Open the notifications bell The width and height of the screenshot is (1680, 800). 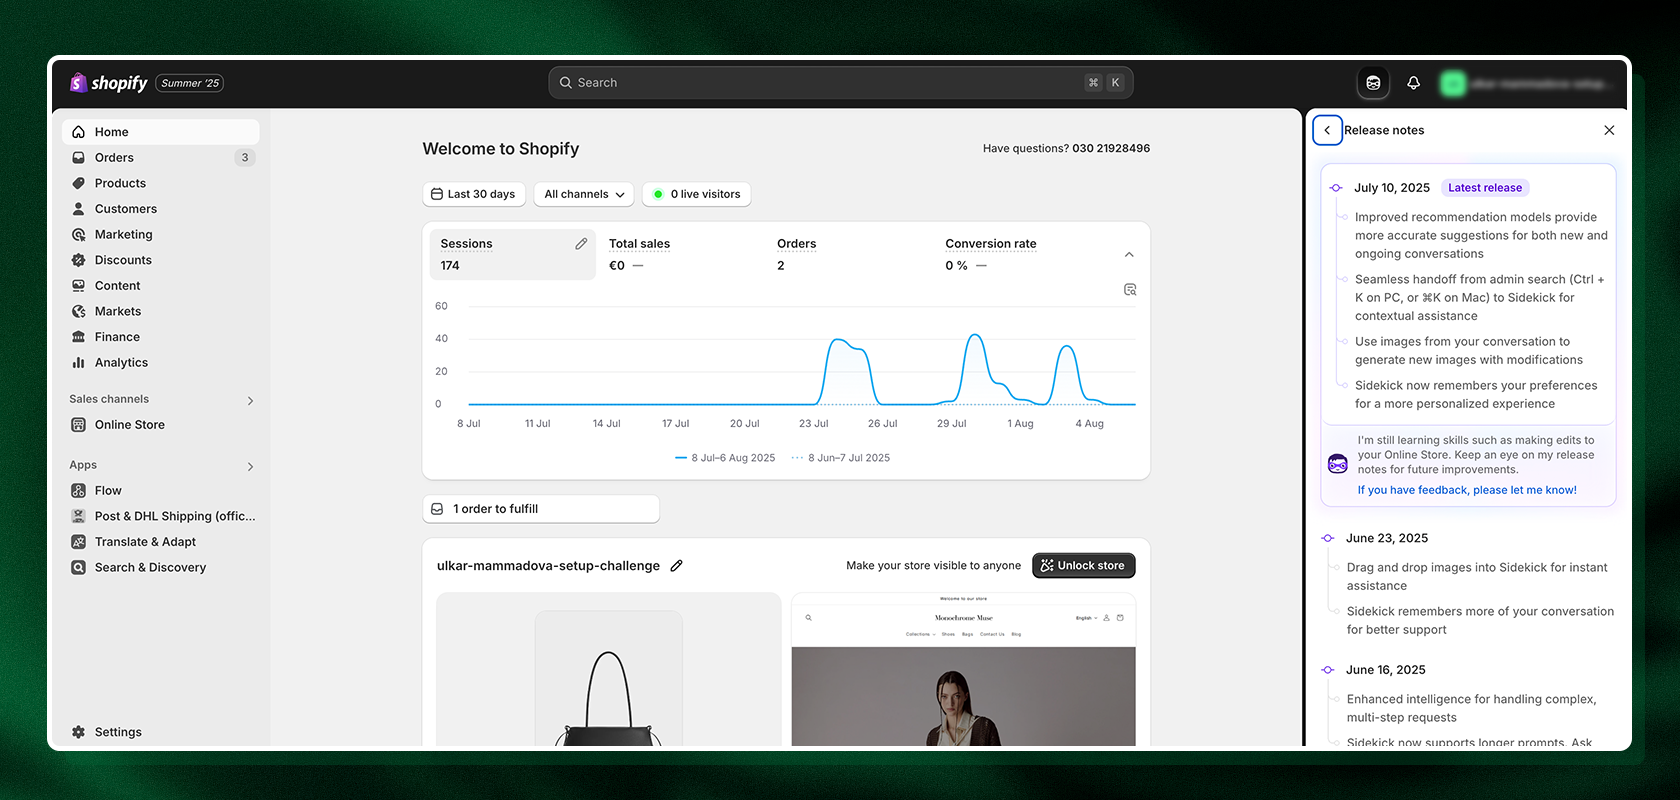coord(1413,83)
